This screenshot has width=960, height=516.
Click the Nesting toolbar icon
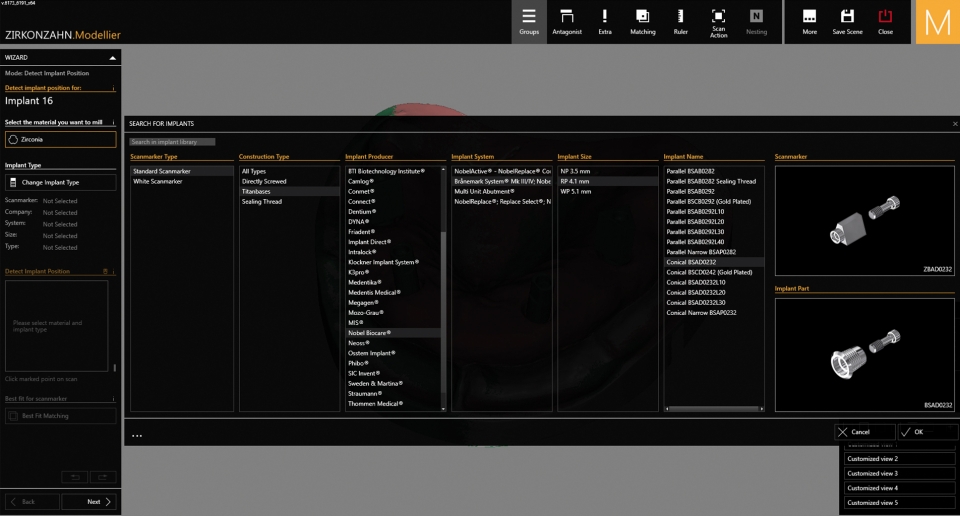tap(756, 22)
